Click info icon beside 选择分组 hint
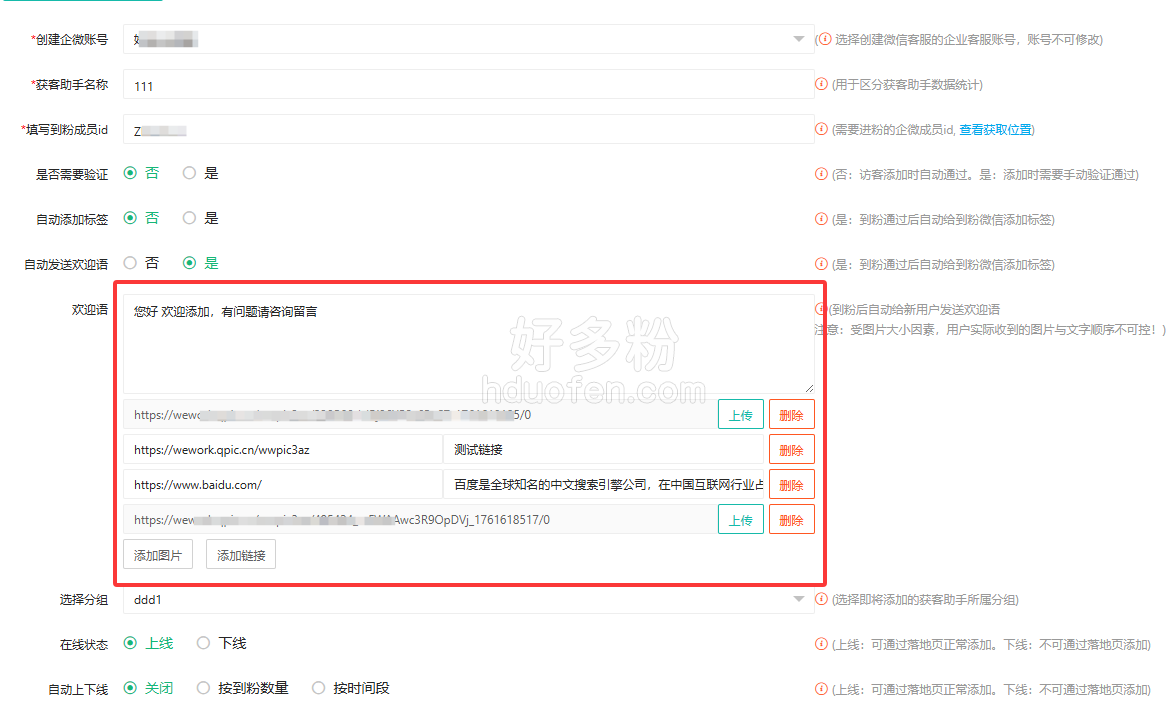This screenshot has height=715, width=1170. point(822,599)
